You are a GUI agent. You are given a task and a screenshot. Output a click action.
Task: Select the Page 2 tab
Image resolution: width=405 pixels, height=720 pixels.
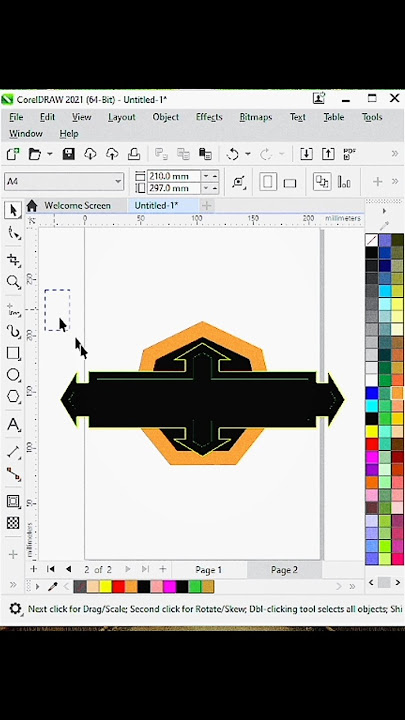point(284,570)
